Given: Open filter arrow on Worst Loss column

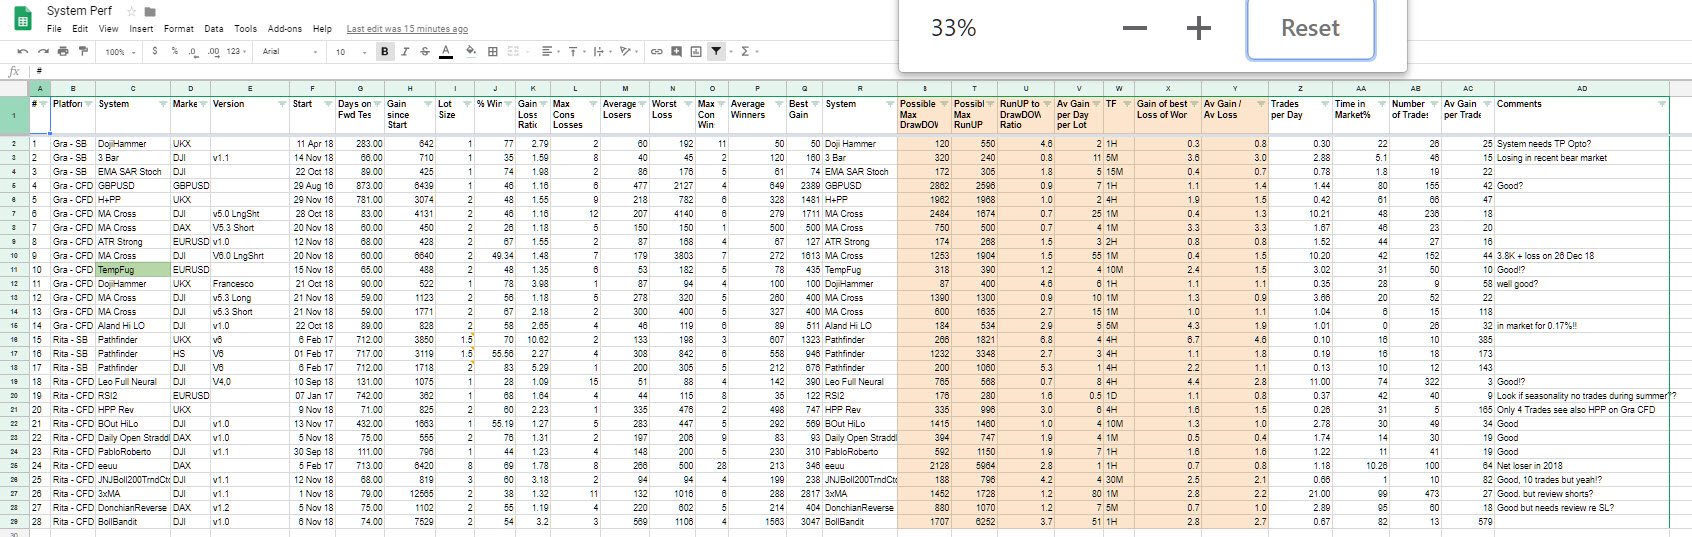Looking at the screenshot, I should tap(688, 104).
